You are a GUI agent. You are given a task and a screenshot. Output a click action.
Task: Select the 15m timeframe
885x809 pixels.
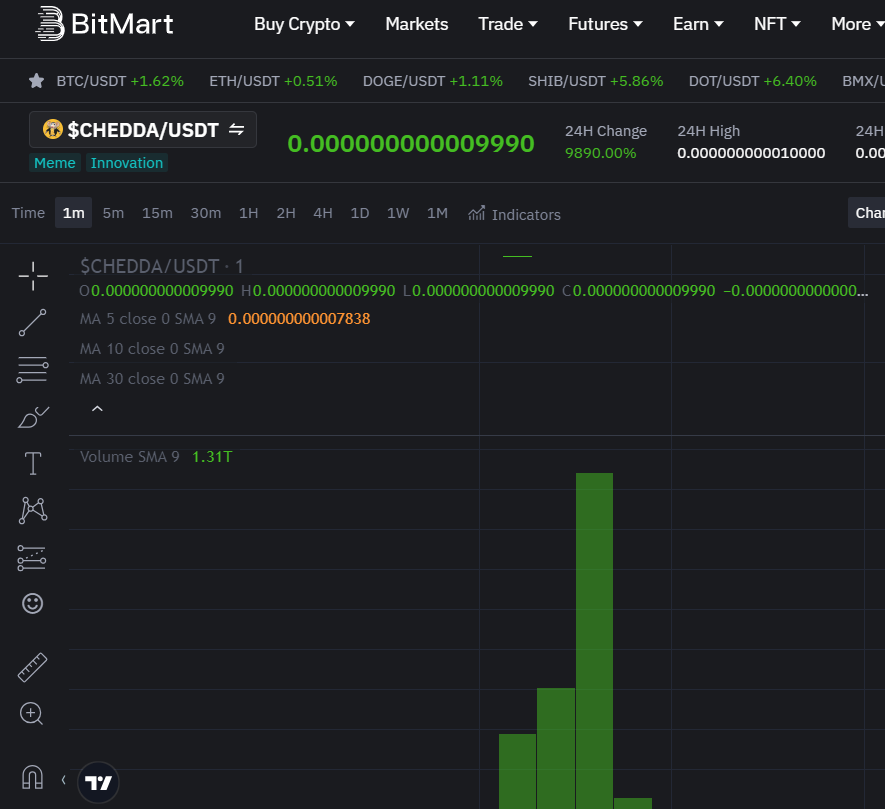157,213
